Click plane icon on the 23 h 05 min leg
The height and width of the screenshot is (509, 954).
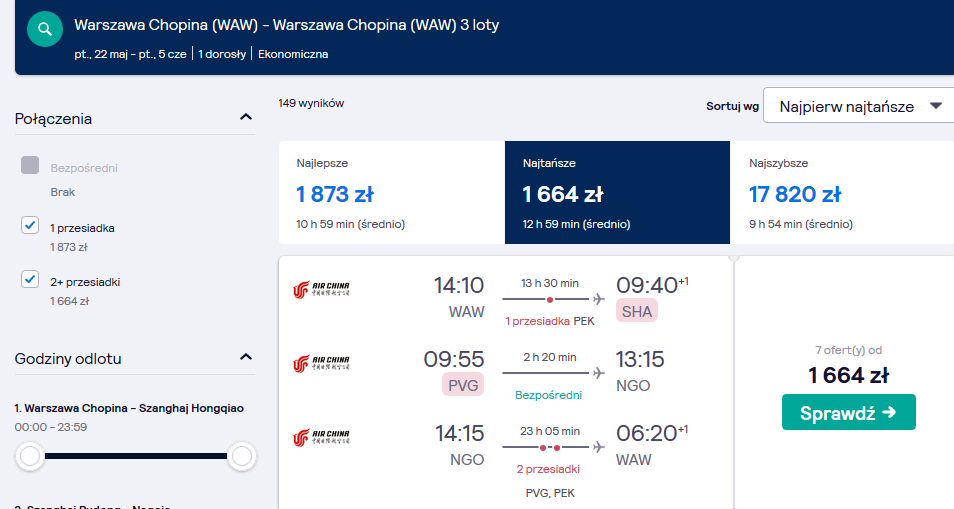point(599,448)
